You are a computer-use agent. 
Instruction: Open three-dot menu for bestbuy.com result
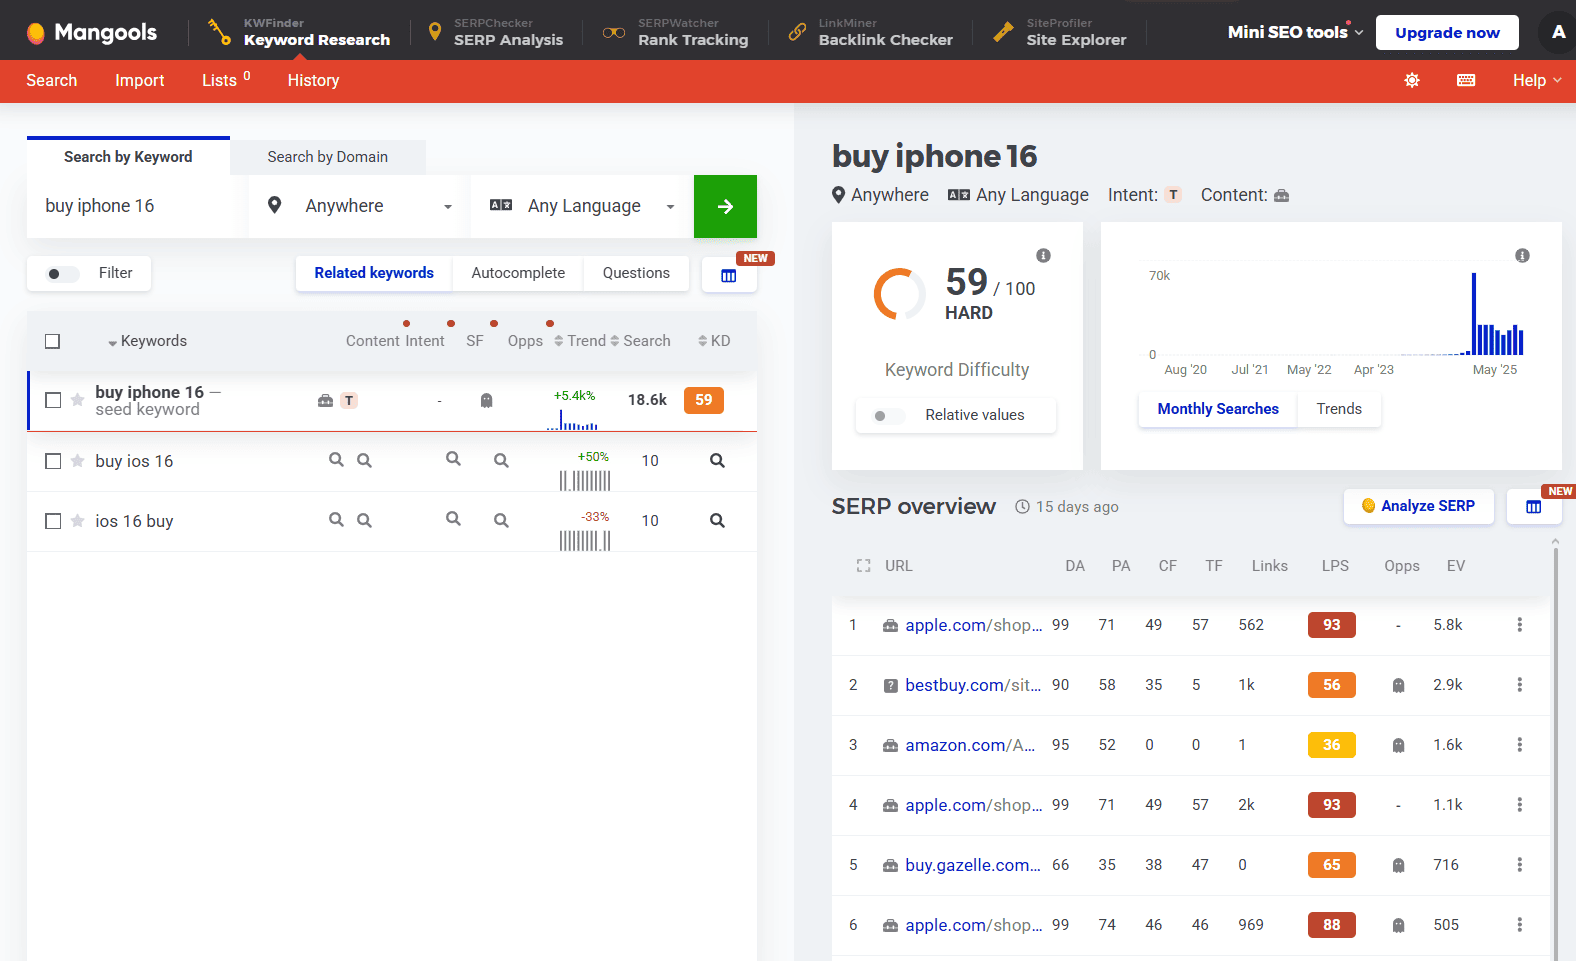1519,685
